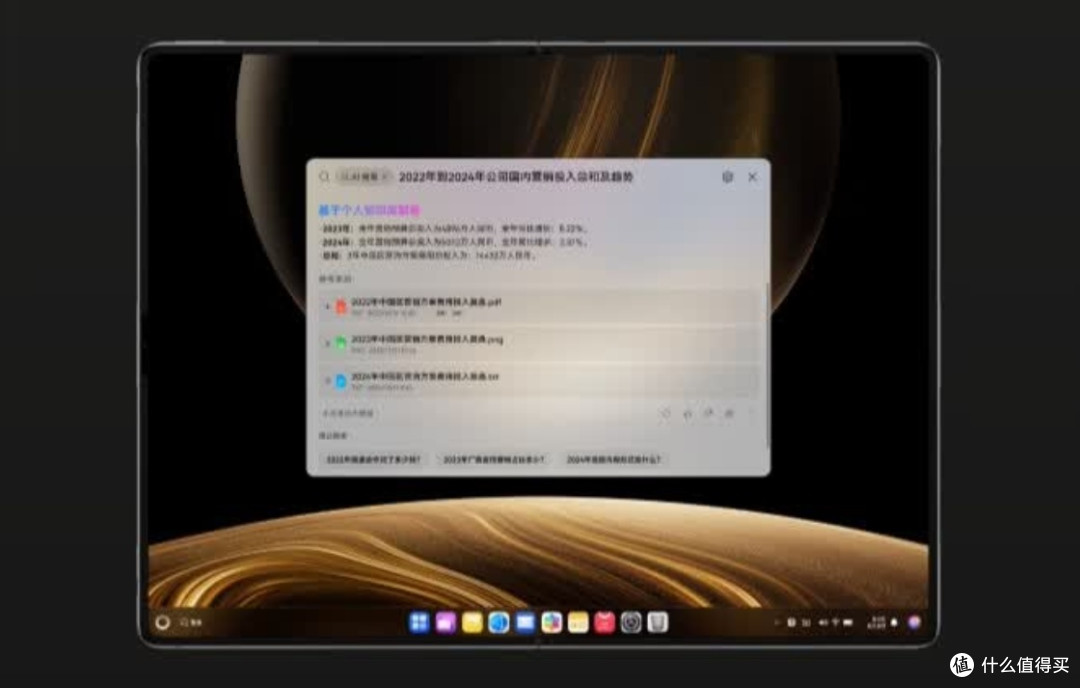Click the Wi-Fi icon in system tray

835,622
